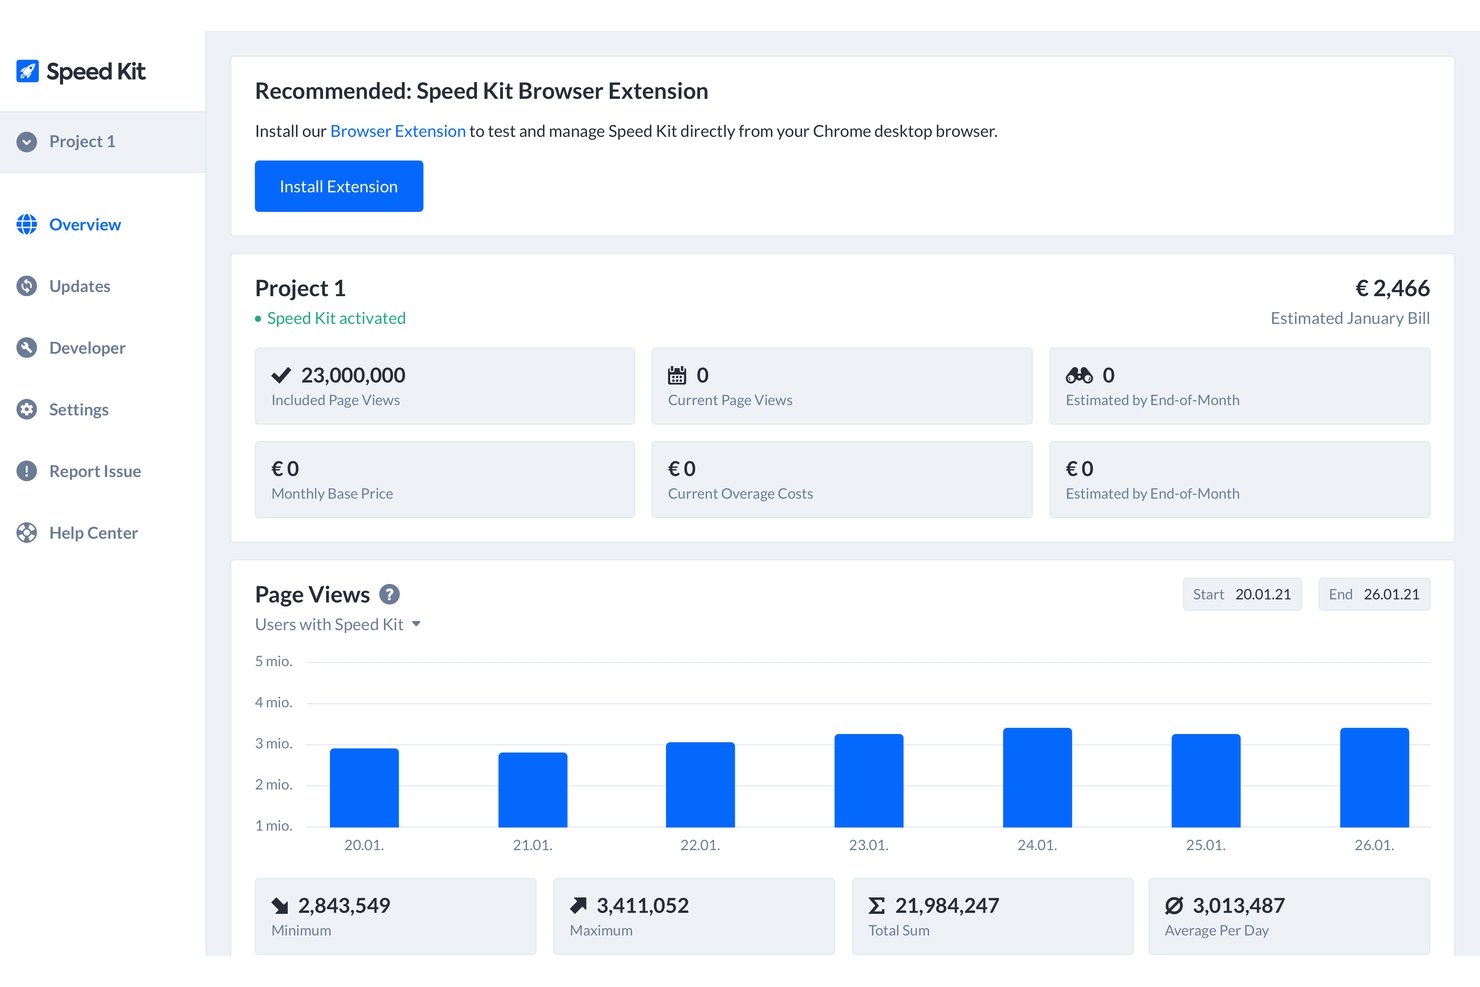The image size is (1480, 987).
Task: Click the binoculars icon for page views estimate
Action: [x=1079, y=375]
